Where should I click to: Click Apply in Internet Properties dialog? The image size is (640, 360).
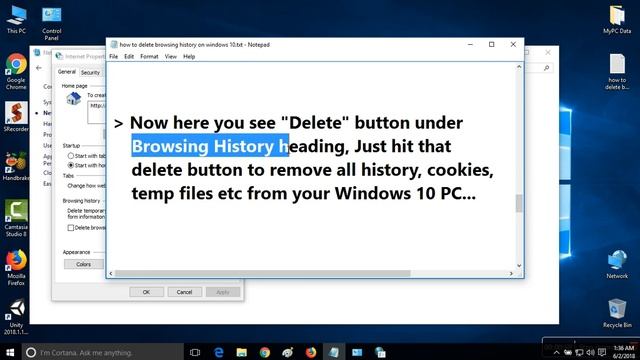click(222, 292)
